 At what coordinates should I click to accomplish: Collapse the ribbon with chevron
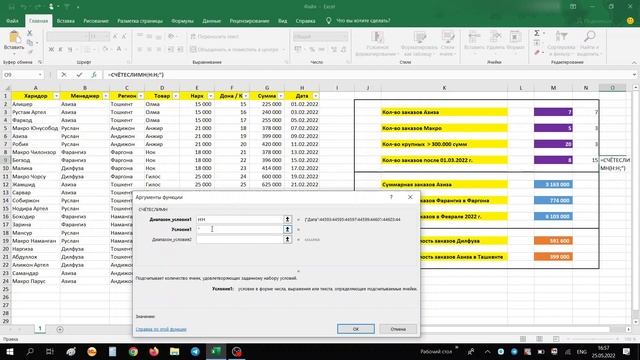(634, 62)
